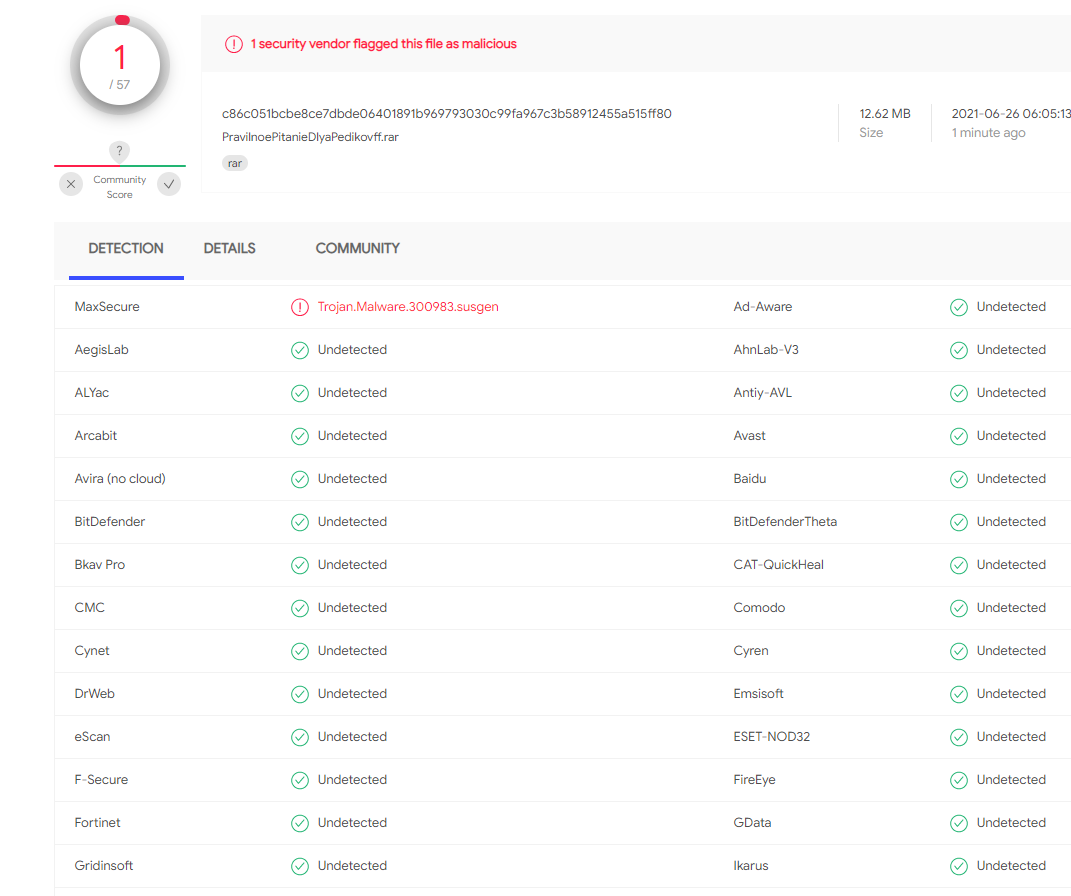Click the green check icon in Antiy-AVL row

click(959, 393)
